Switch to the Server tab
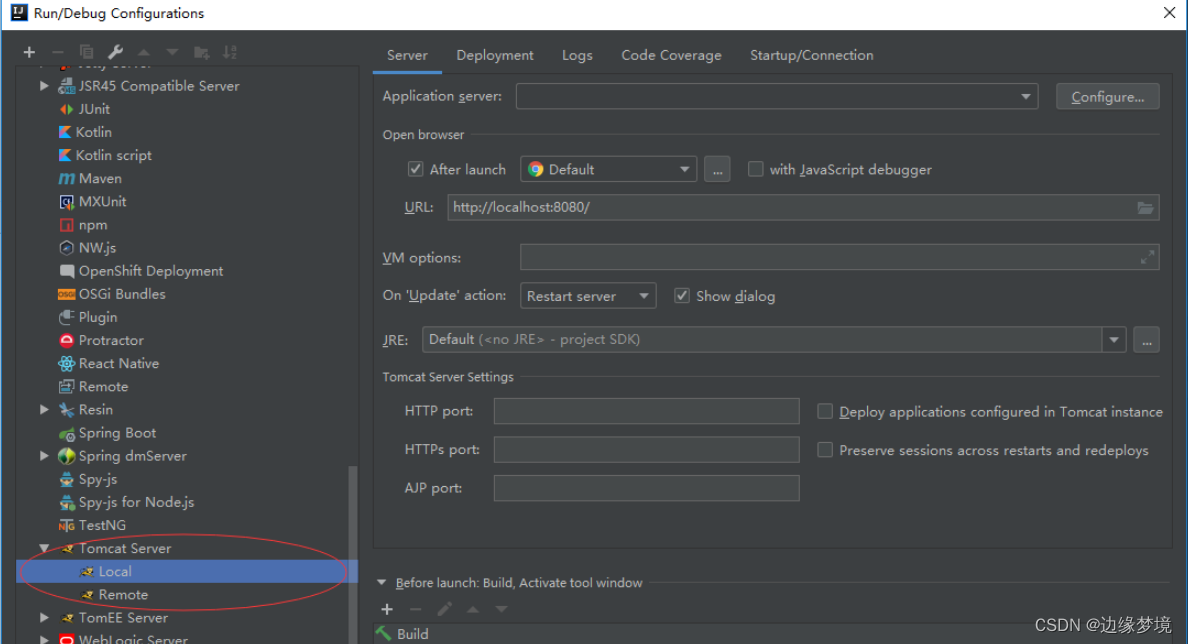The image size is (1188, 644). [x=407, y=55]
